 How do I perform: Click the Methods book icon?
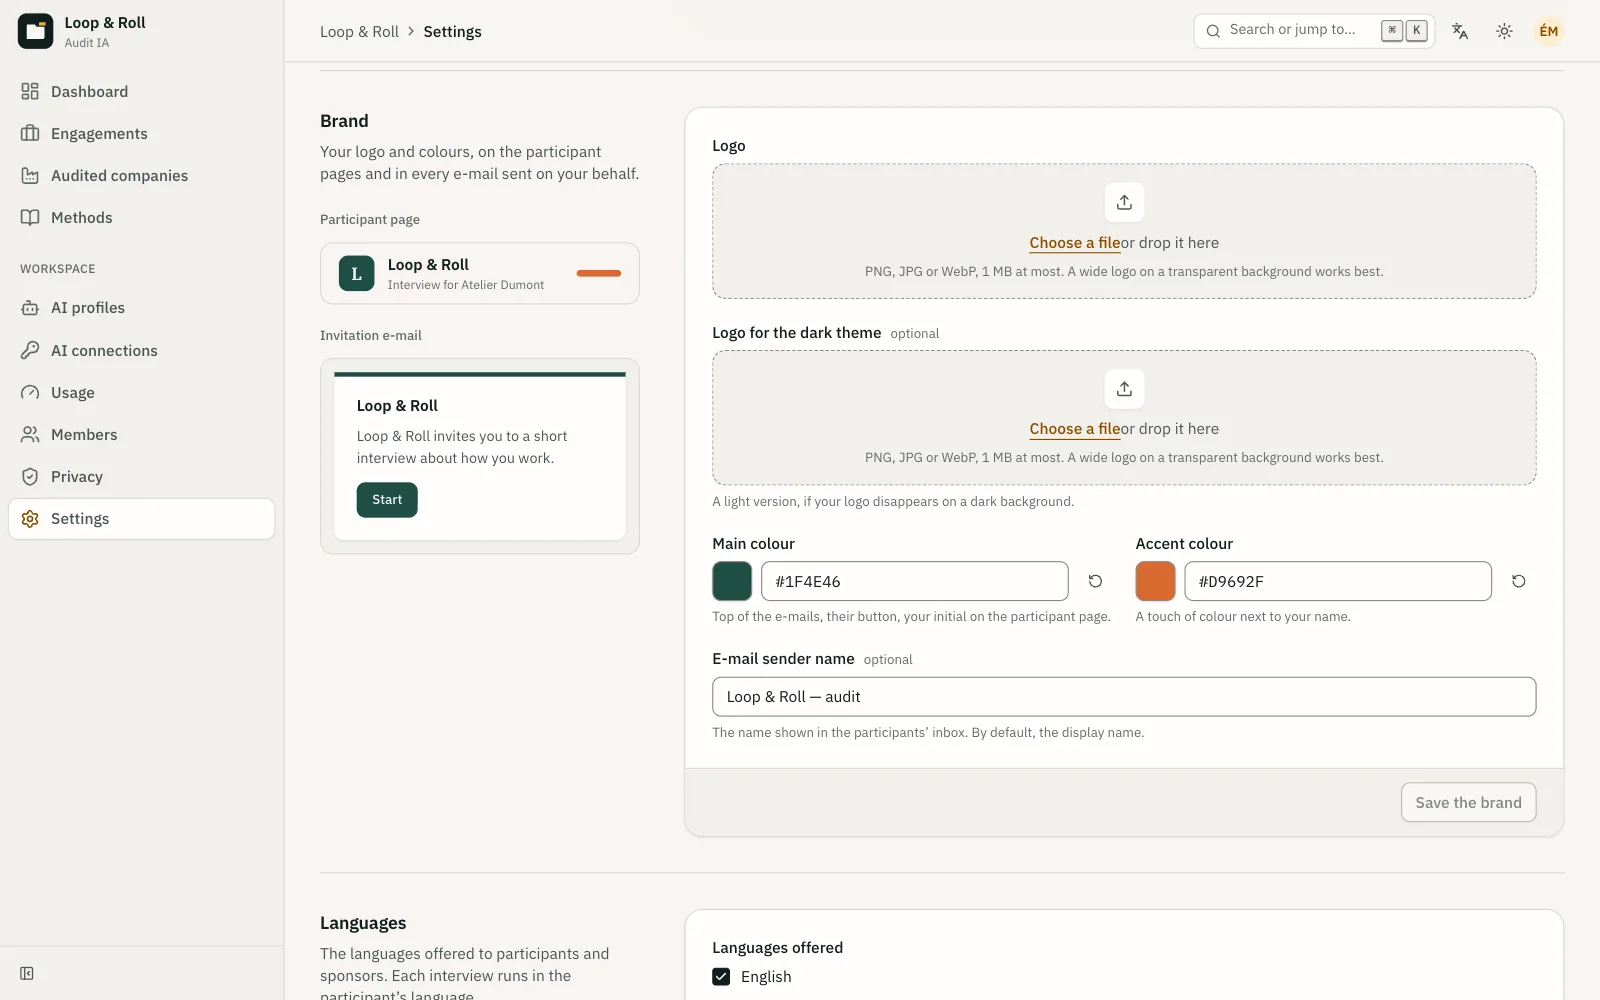point(30,218)
